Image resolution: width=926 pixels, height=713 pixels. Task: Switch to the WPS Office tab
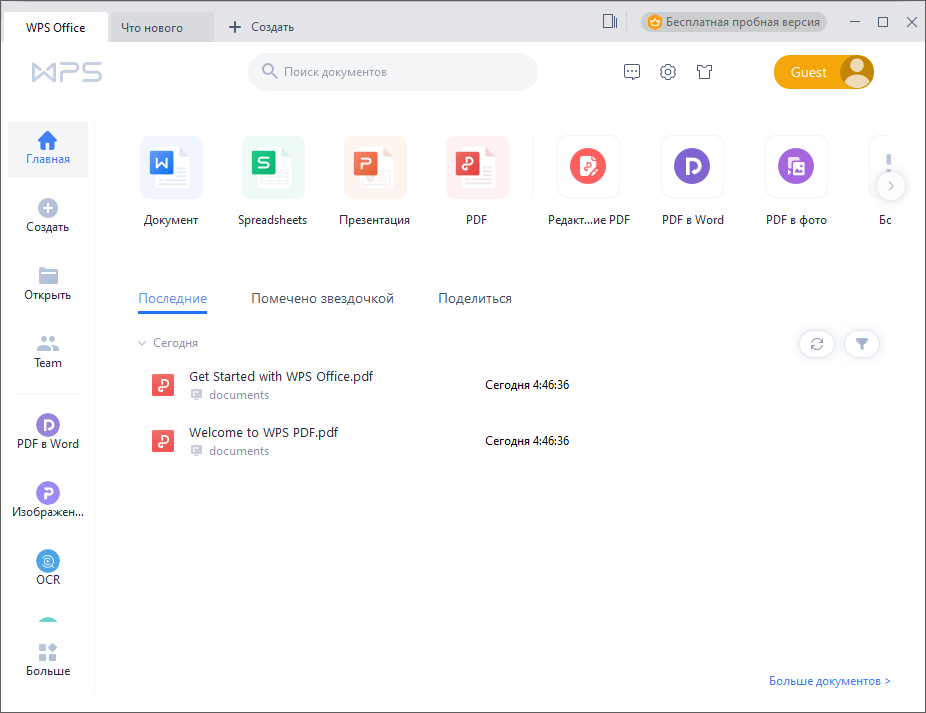coord(56,28)
